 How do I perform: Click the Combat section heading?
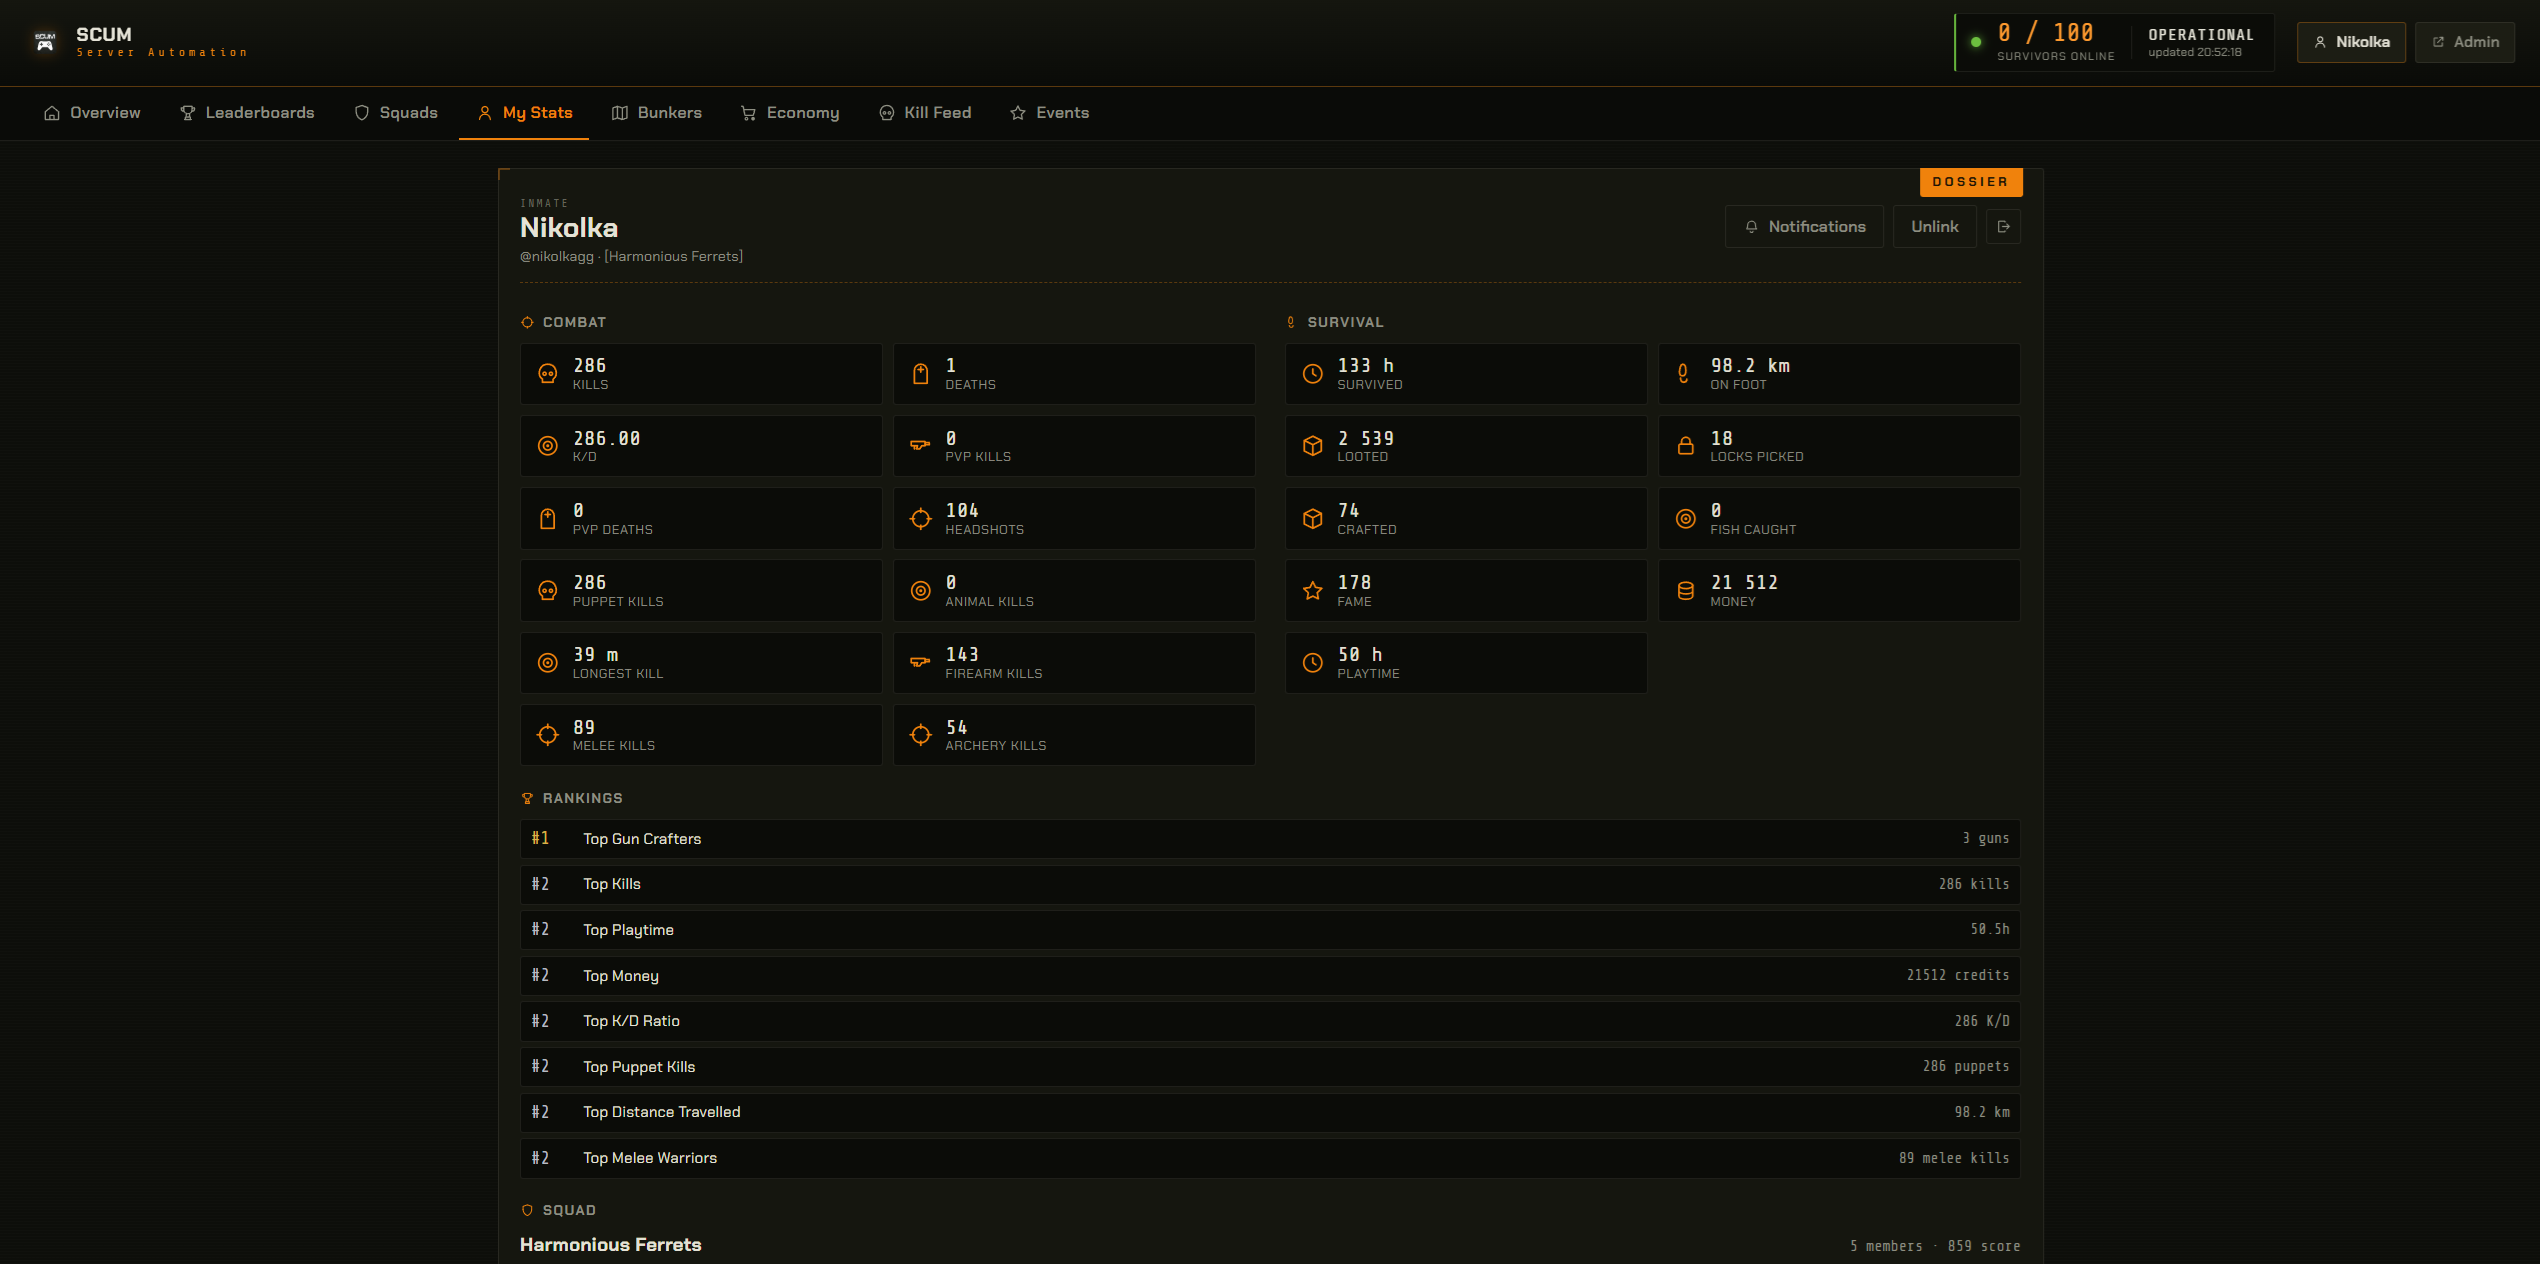pyautogui.click(x=574, y=322)
